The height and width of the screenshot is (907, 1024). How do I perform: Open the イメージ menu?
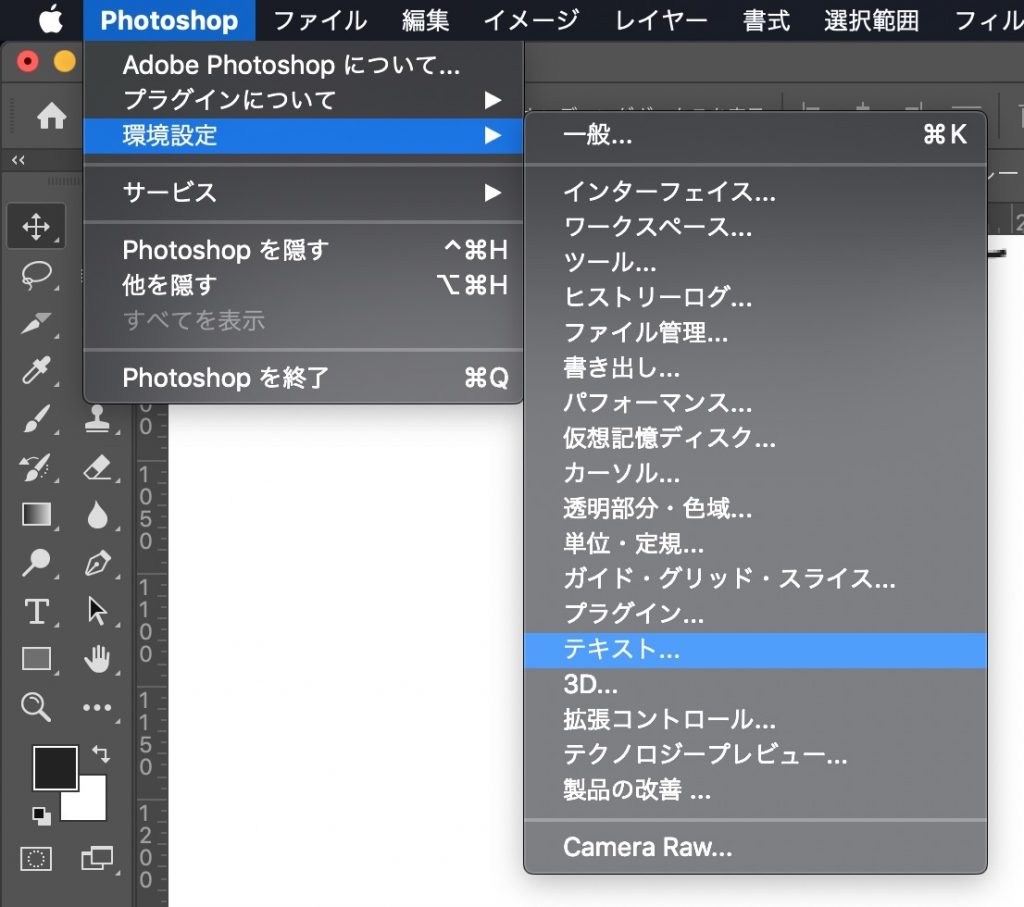pyautogui.click(x=531, y=20)
